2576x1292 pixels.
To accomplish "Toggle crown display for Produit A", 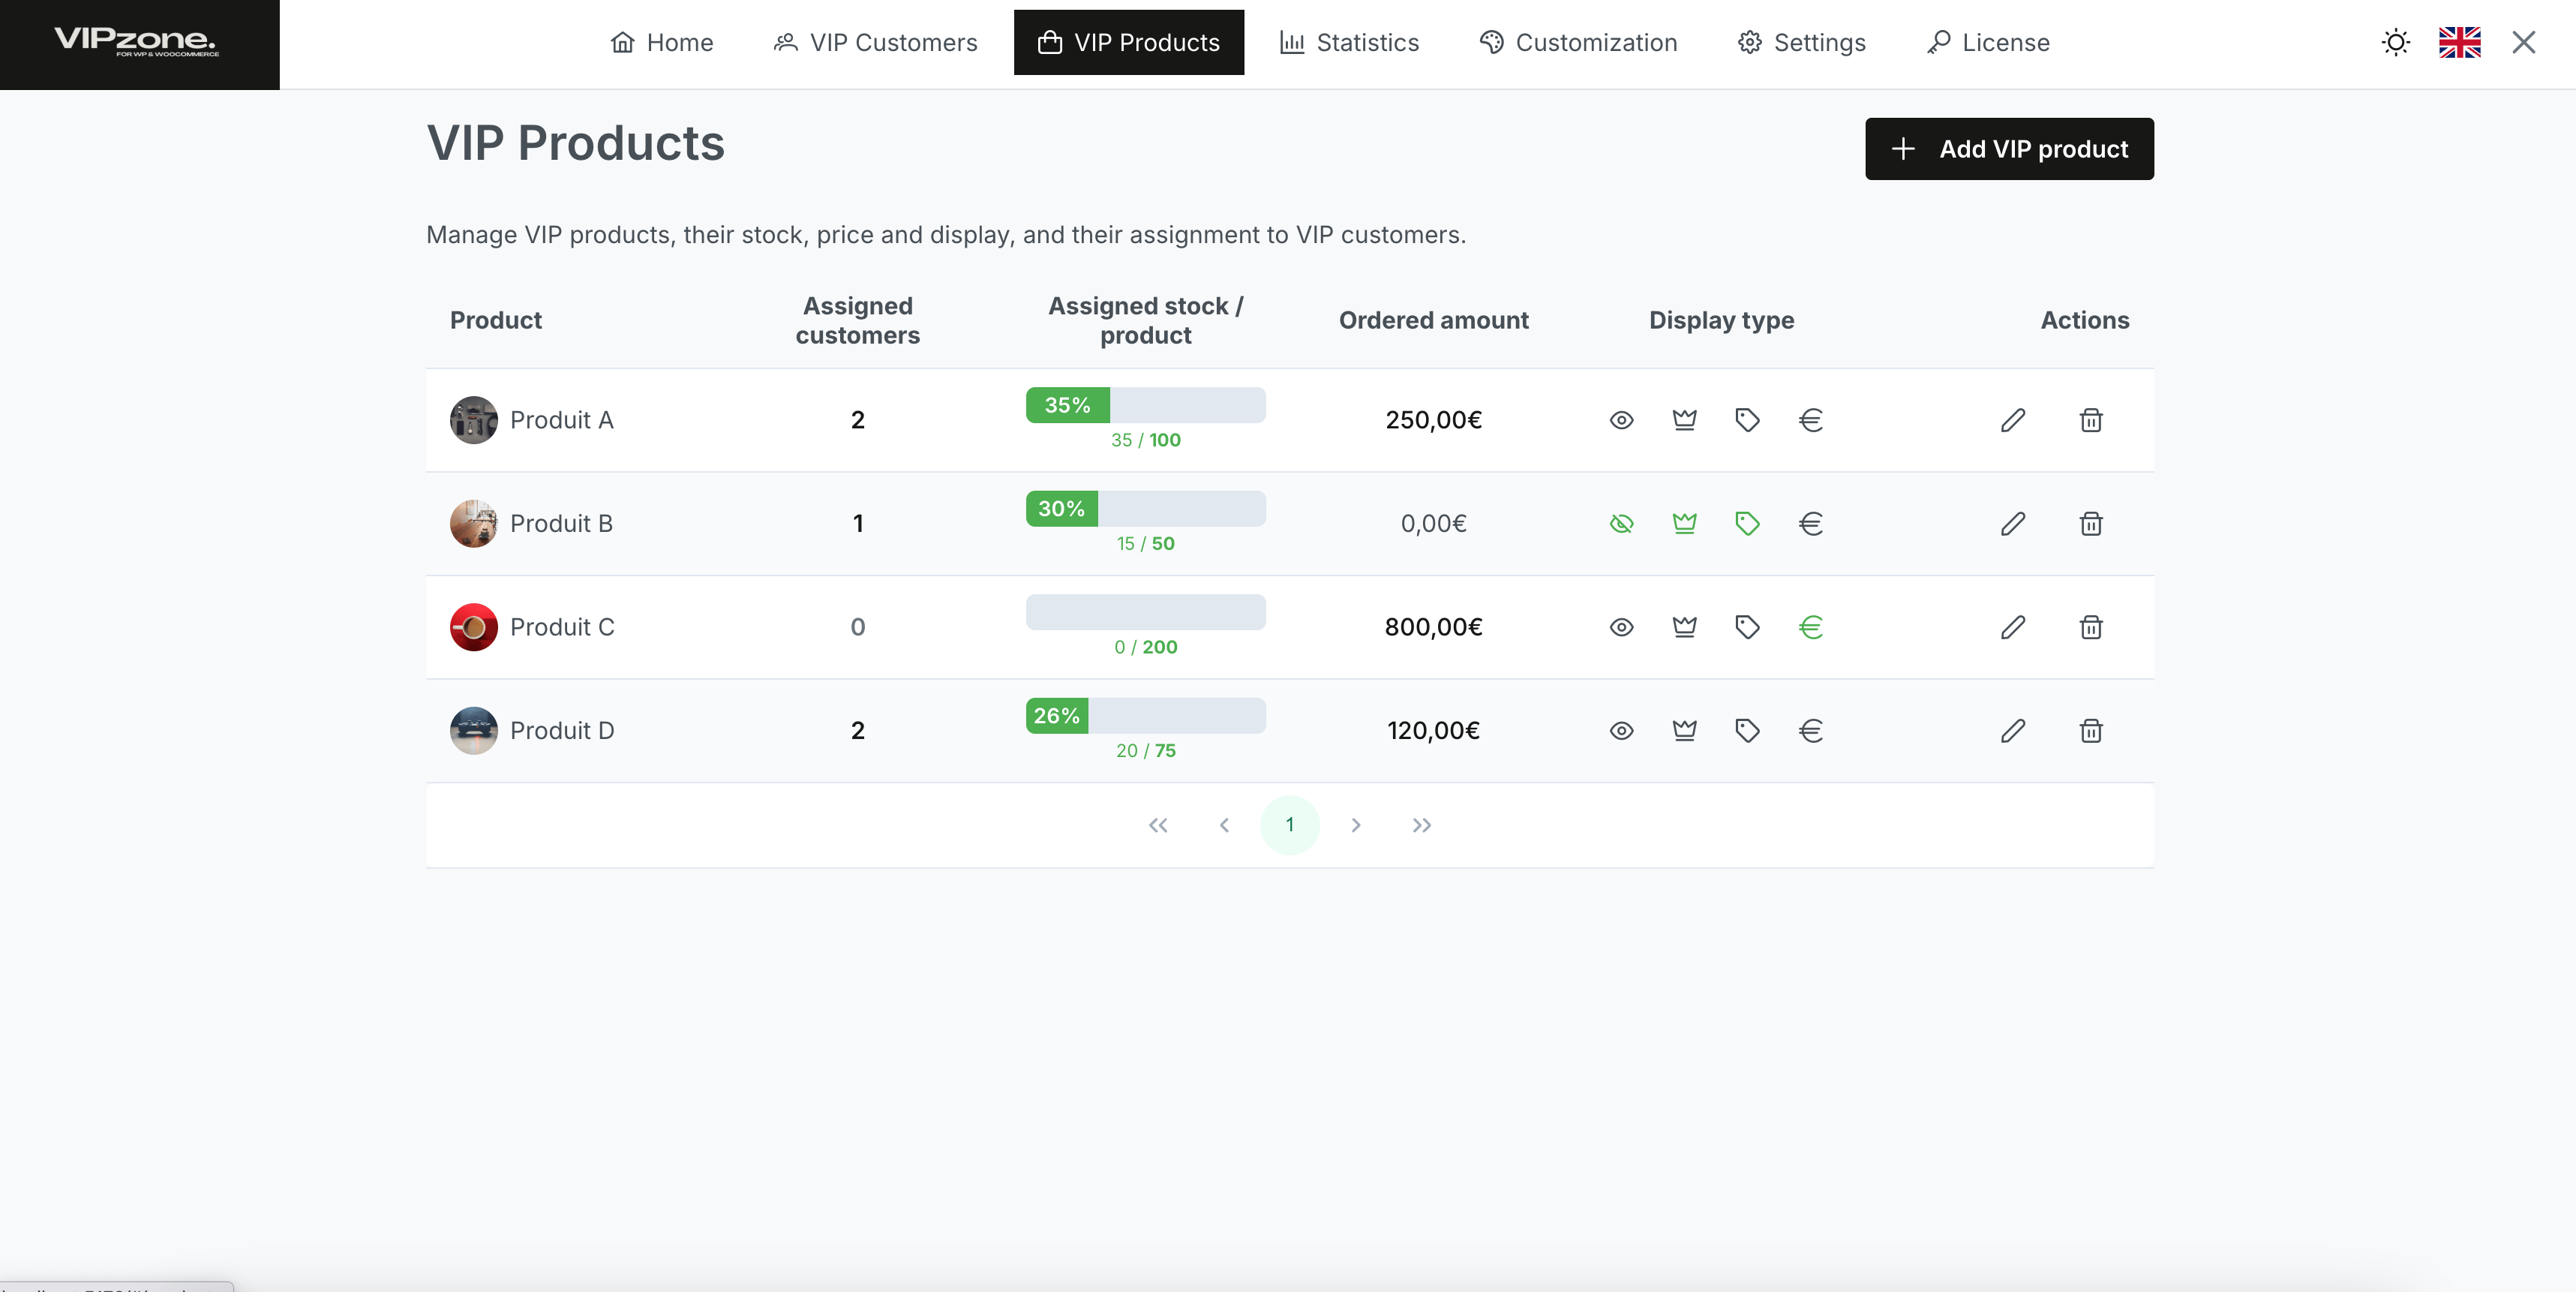I will click(x=1684, y=420).
